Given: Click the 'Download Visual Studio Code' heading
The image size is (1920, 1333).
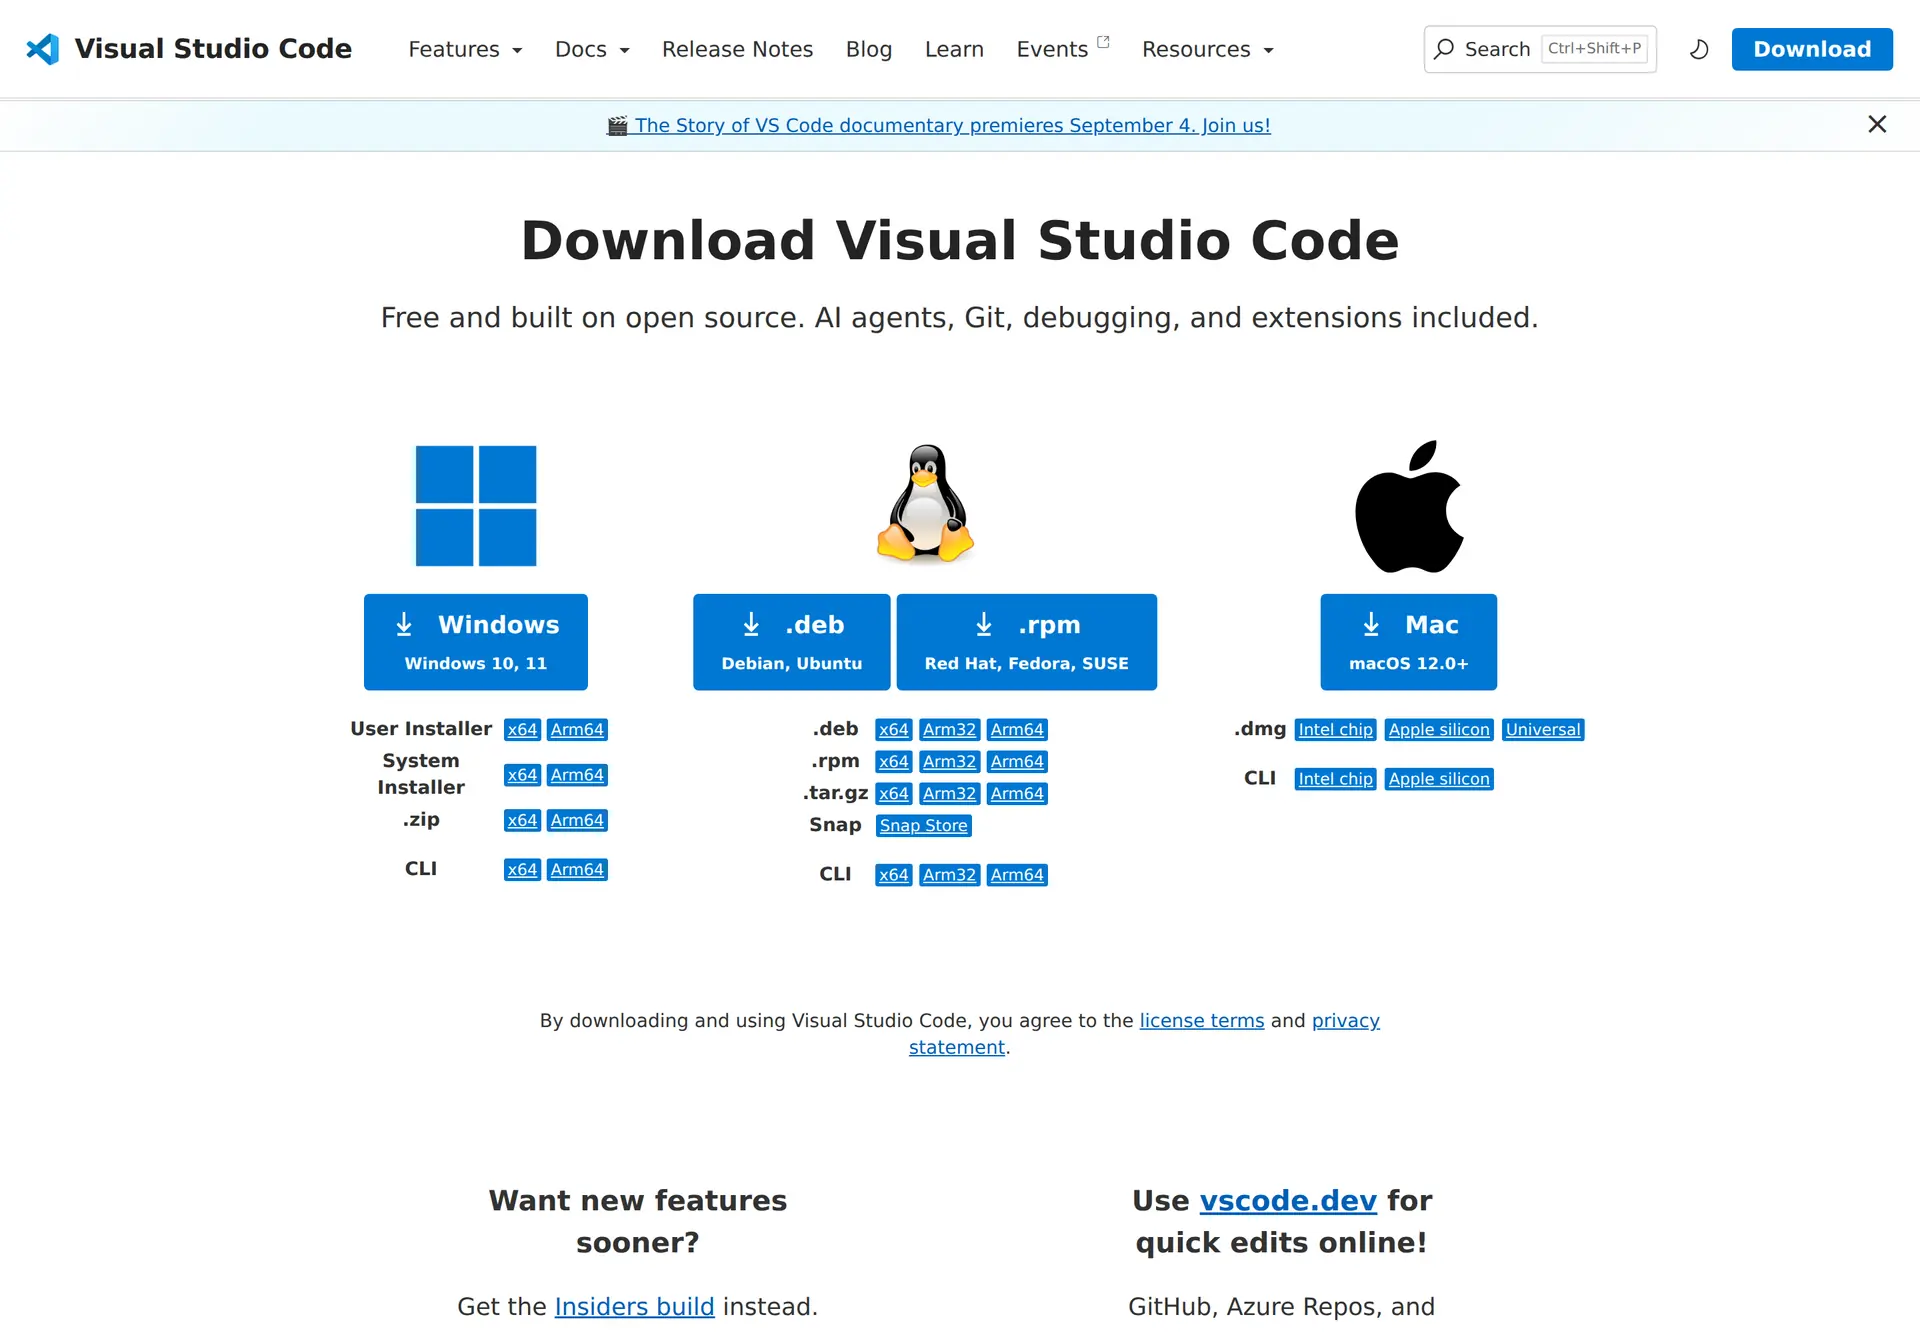Looking at the screenshot, I should click(x=960, y=240).
